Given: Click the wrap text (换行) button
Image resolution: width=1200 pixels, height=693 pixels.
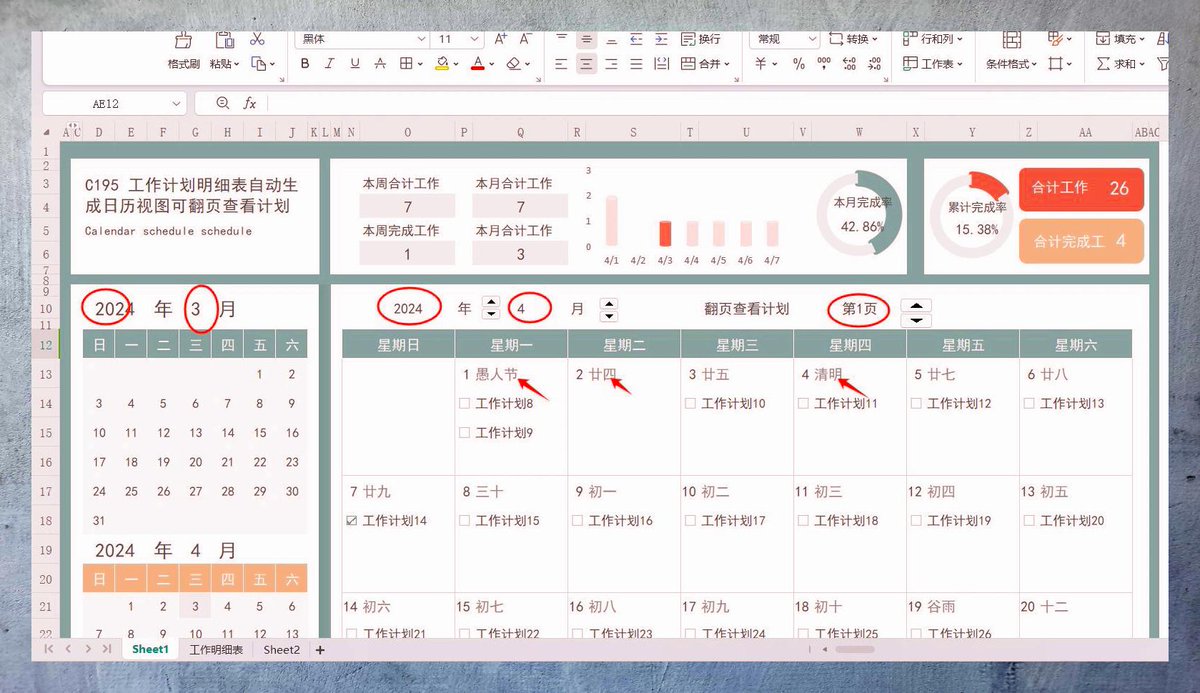Looking at the screenshot, I should pos(701,39).
